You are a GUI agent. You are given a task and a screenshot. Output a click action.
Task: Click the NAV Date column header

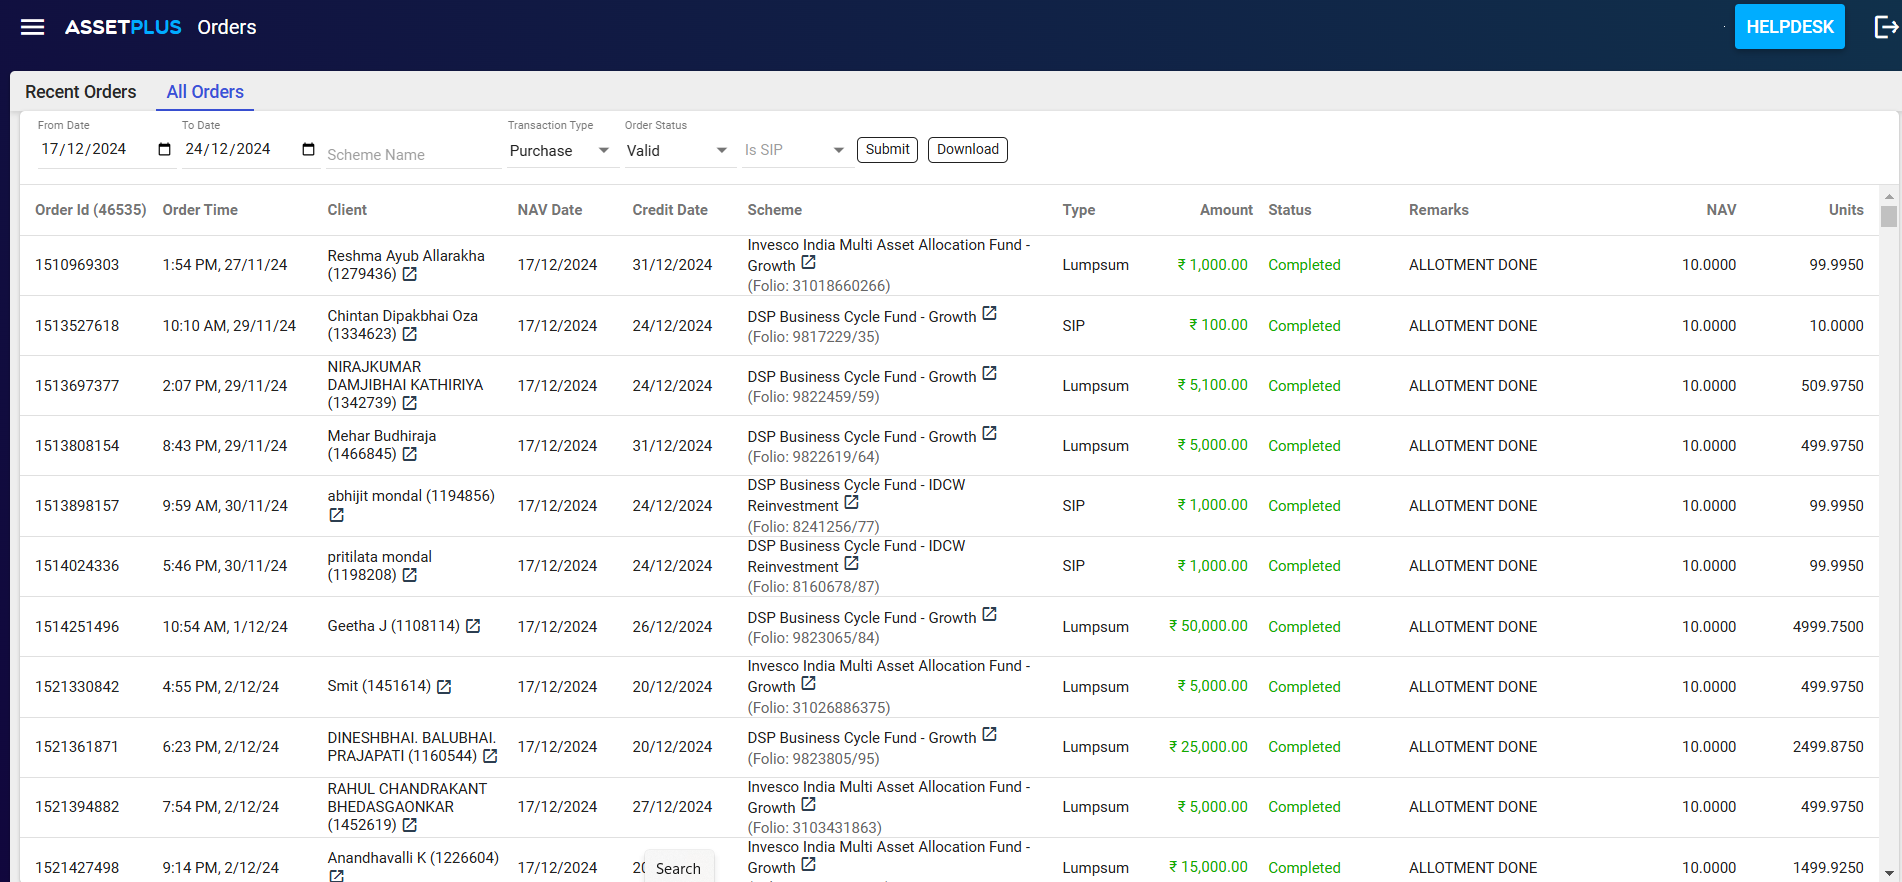pyautogui.click(x=550, y=210)
